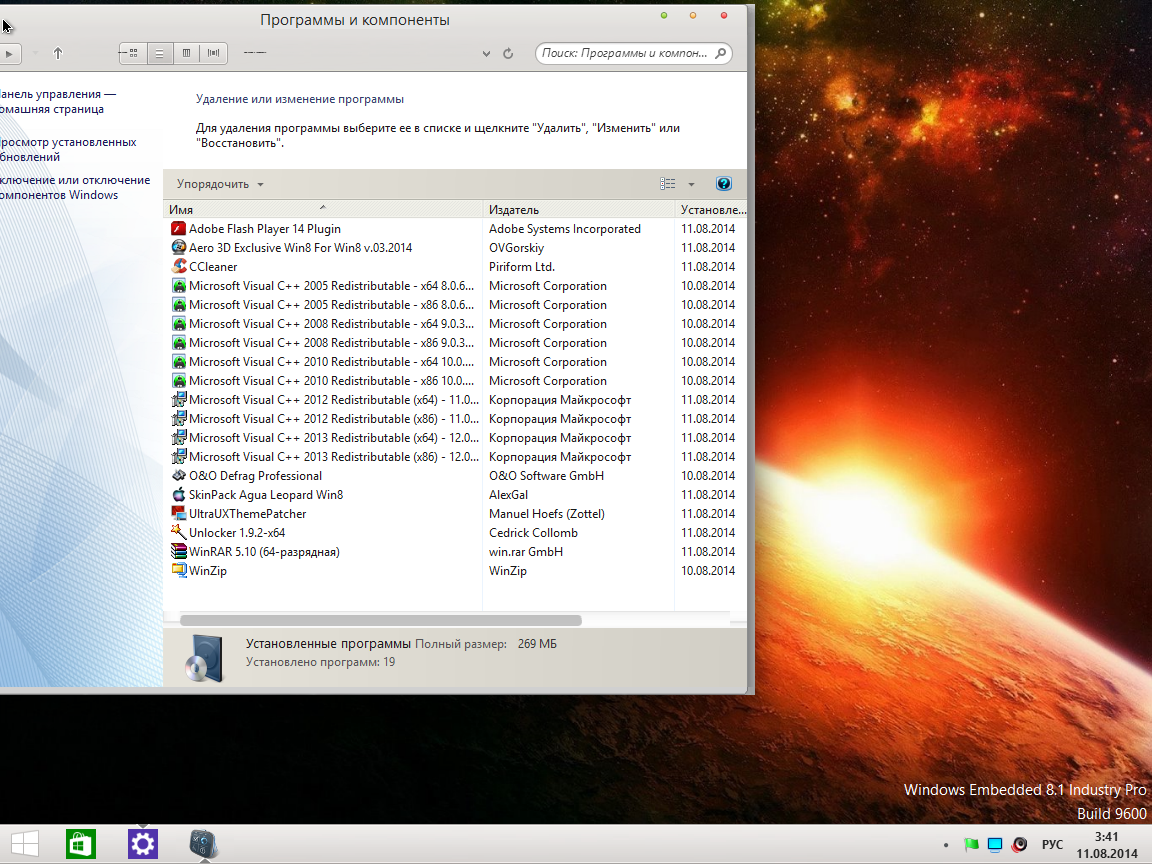
Task: Refresh the programs list
Action: (x=508, y=54)
